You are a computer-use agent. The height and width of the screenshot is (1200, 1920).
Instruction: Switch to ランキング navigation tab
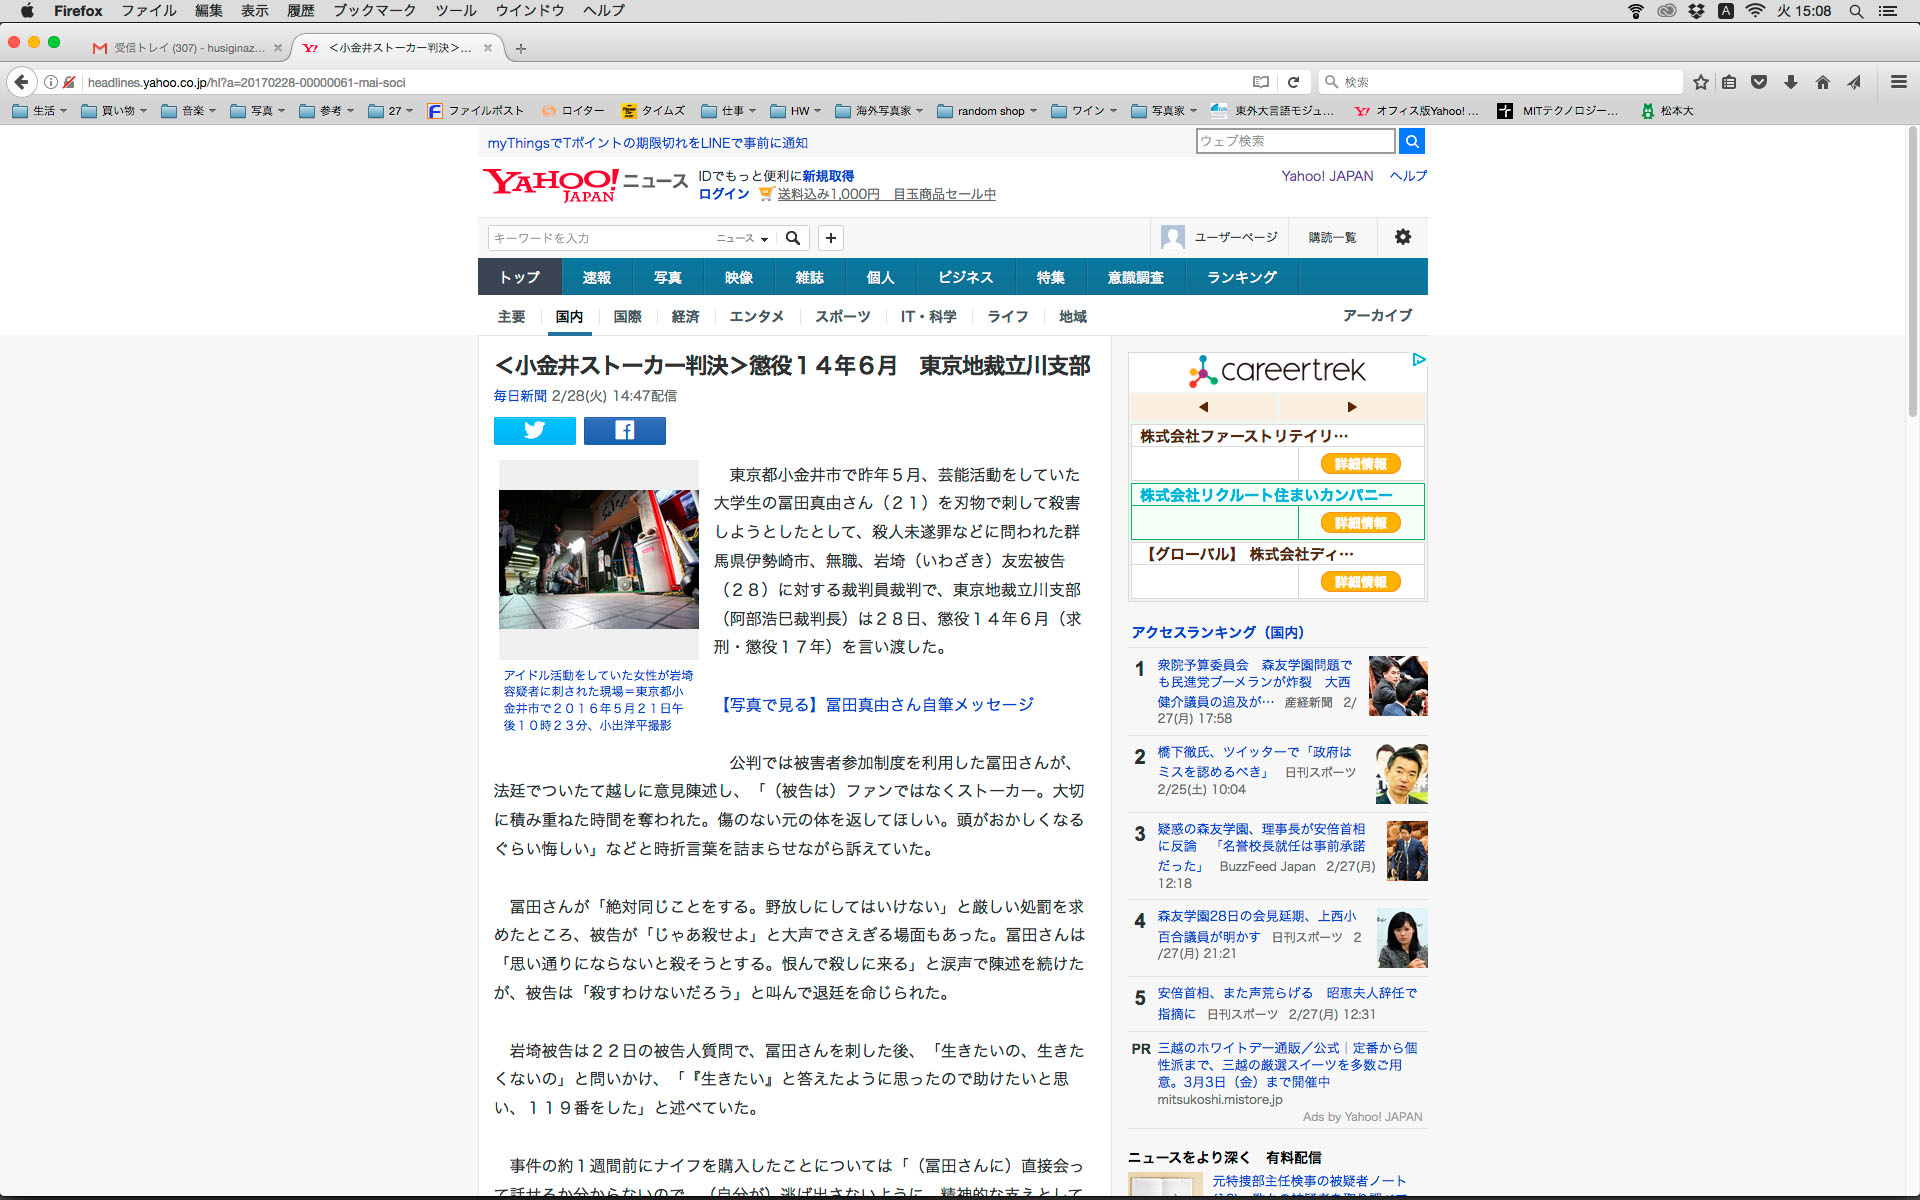click(x=1241, y=277)
